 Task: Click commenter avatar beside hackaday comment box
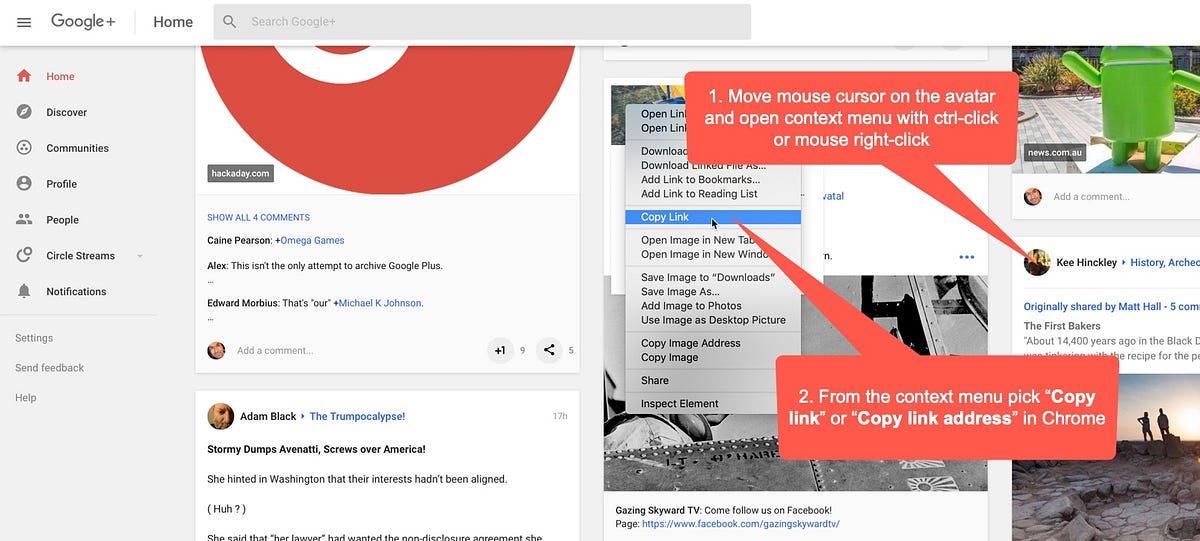point(216,350)
